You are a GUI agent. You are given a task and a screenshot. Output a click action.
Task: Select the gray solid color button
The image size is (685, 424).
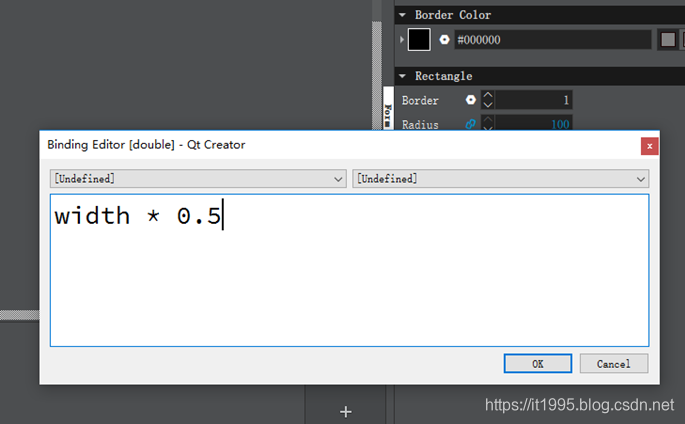click(x=668, y=40)
